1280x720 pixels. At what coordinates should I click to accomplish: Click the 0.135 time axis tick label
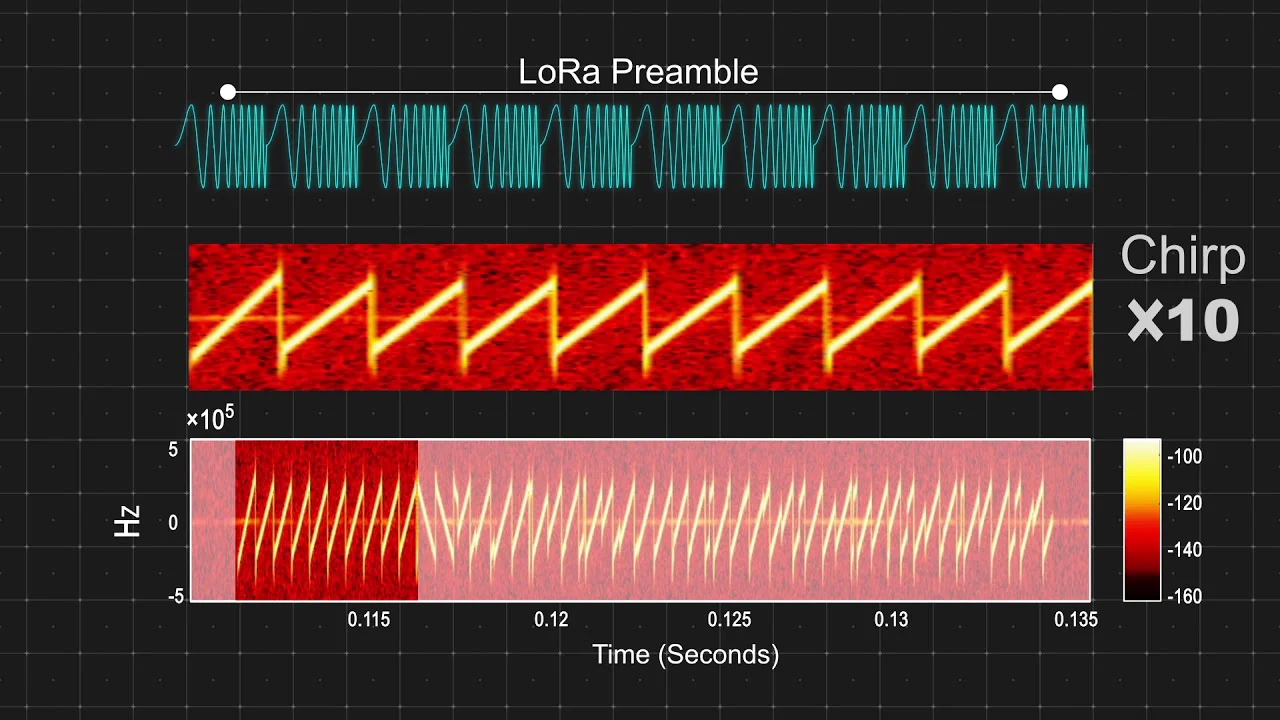pyautogui.click(x=1075, y=620)
